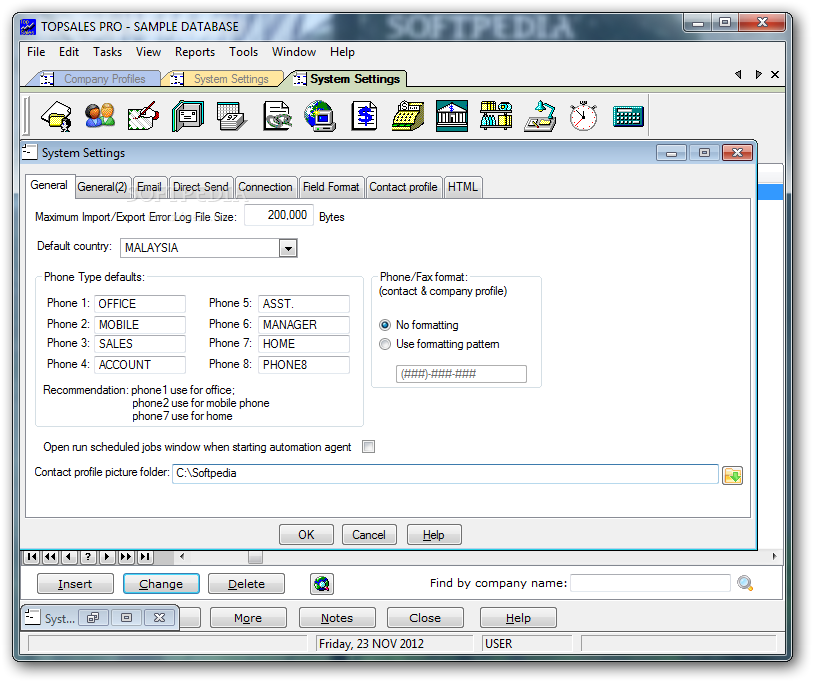Open the Window menu

coord(293,52)
